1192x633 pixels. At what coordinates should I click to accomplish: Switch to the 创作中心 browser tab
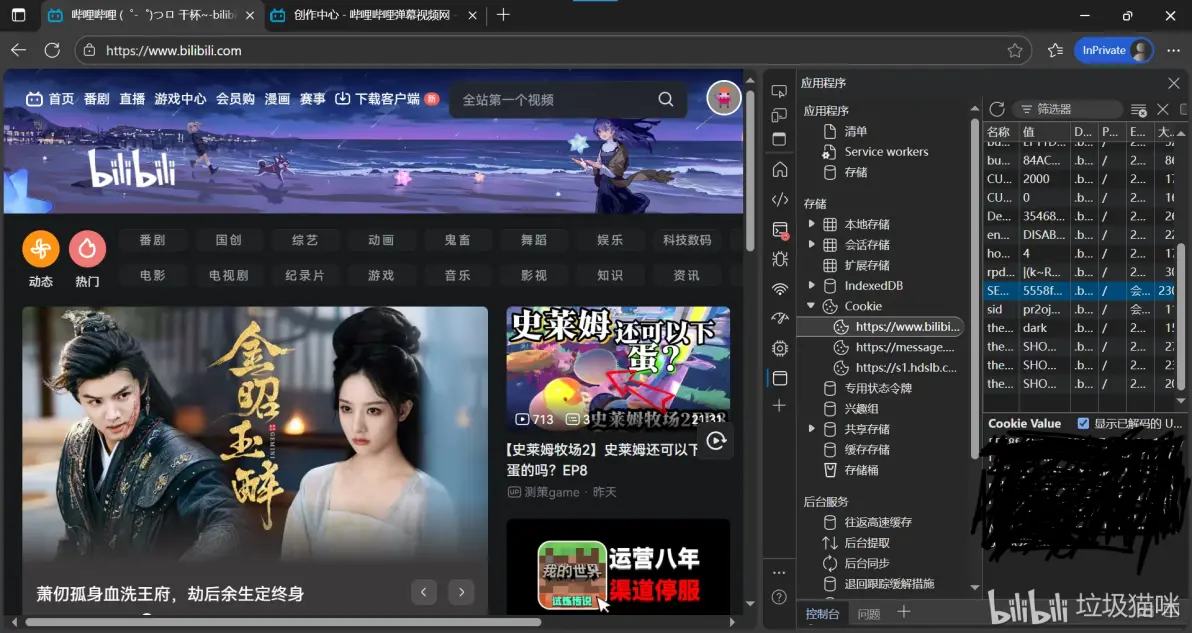374,15
